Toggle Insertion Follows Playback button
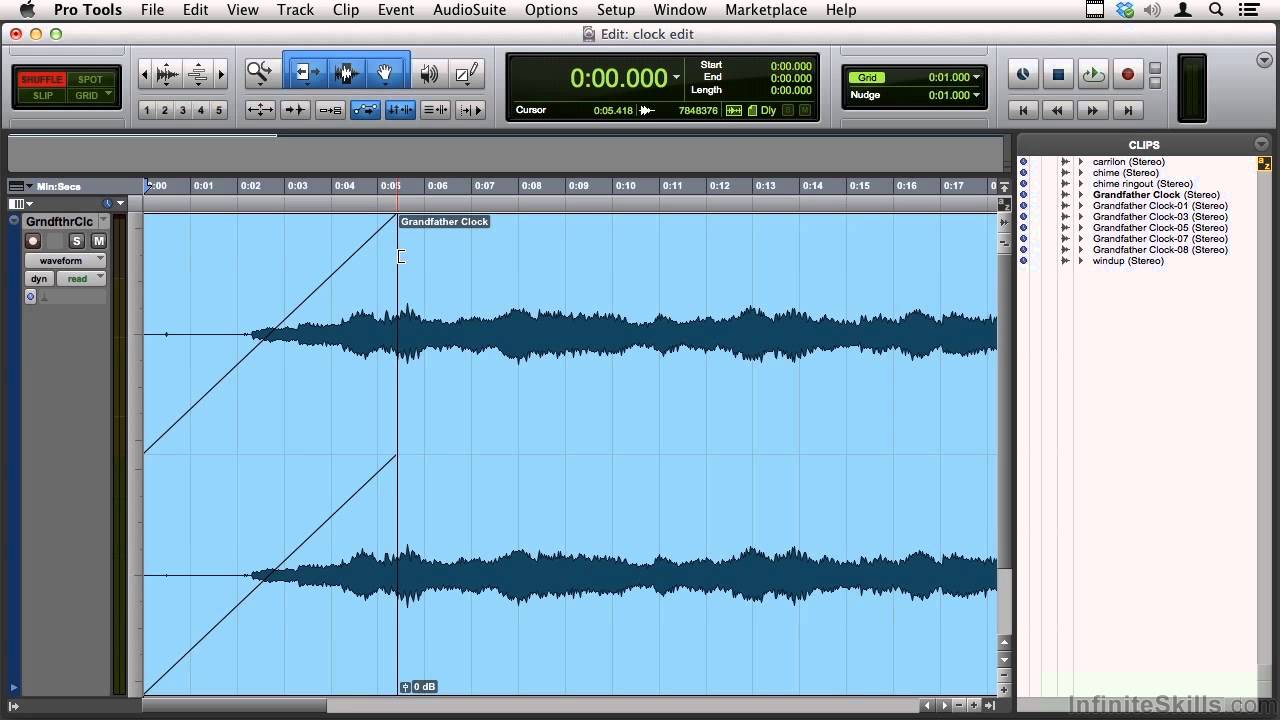 click(470, 110)
